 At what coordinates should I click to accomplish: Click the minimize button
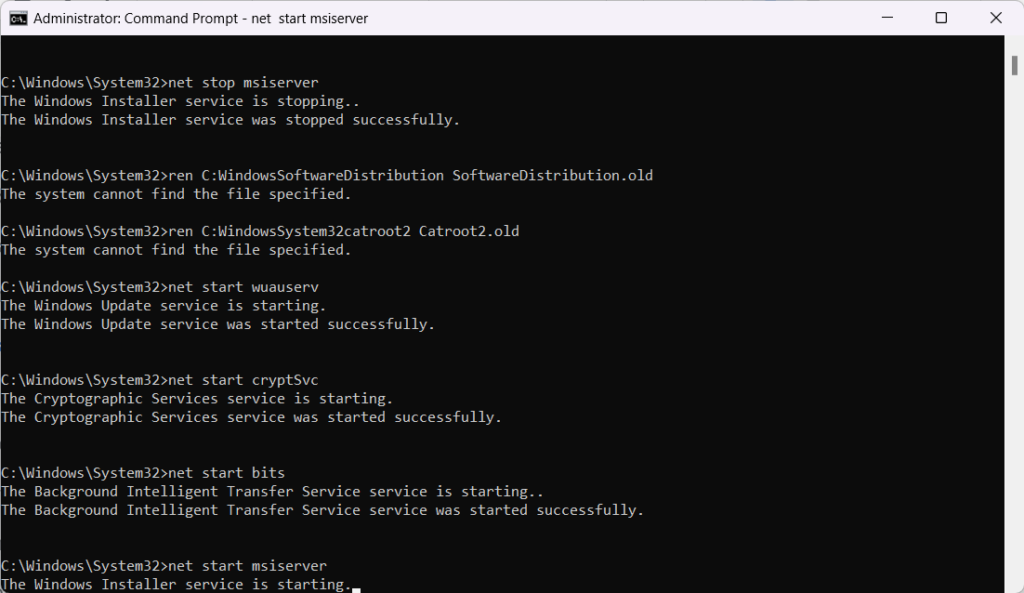[x=887, y=17]
